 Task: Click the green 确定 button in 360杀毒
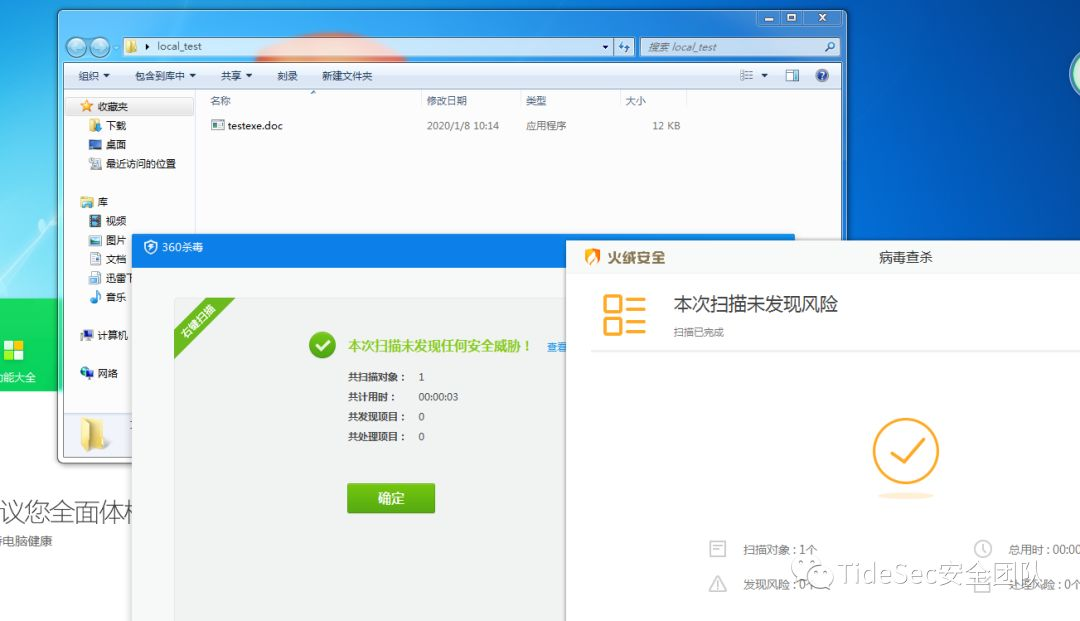(391, 498)
